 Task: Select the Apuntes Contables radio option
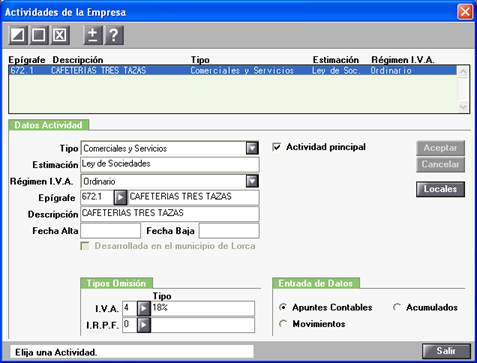283,307
